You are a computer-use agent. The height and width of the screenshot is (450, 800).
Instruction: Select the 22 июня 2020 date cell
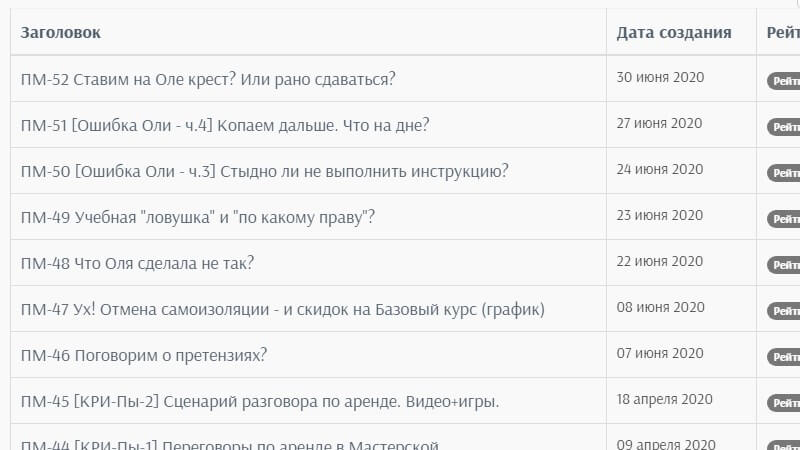pos(660,261)
